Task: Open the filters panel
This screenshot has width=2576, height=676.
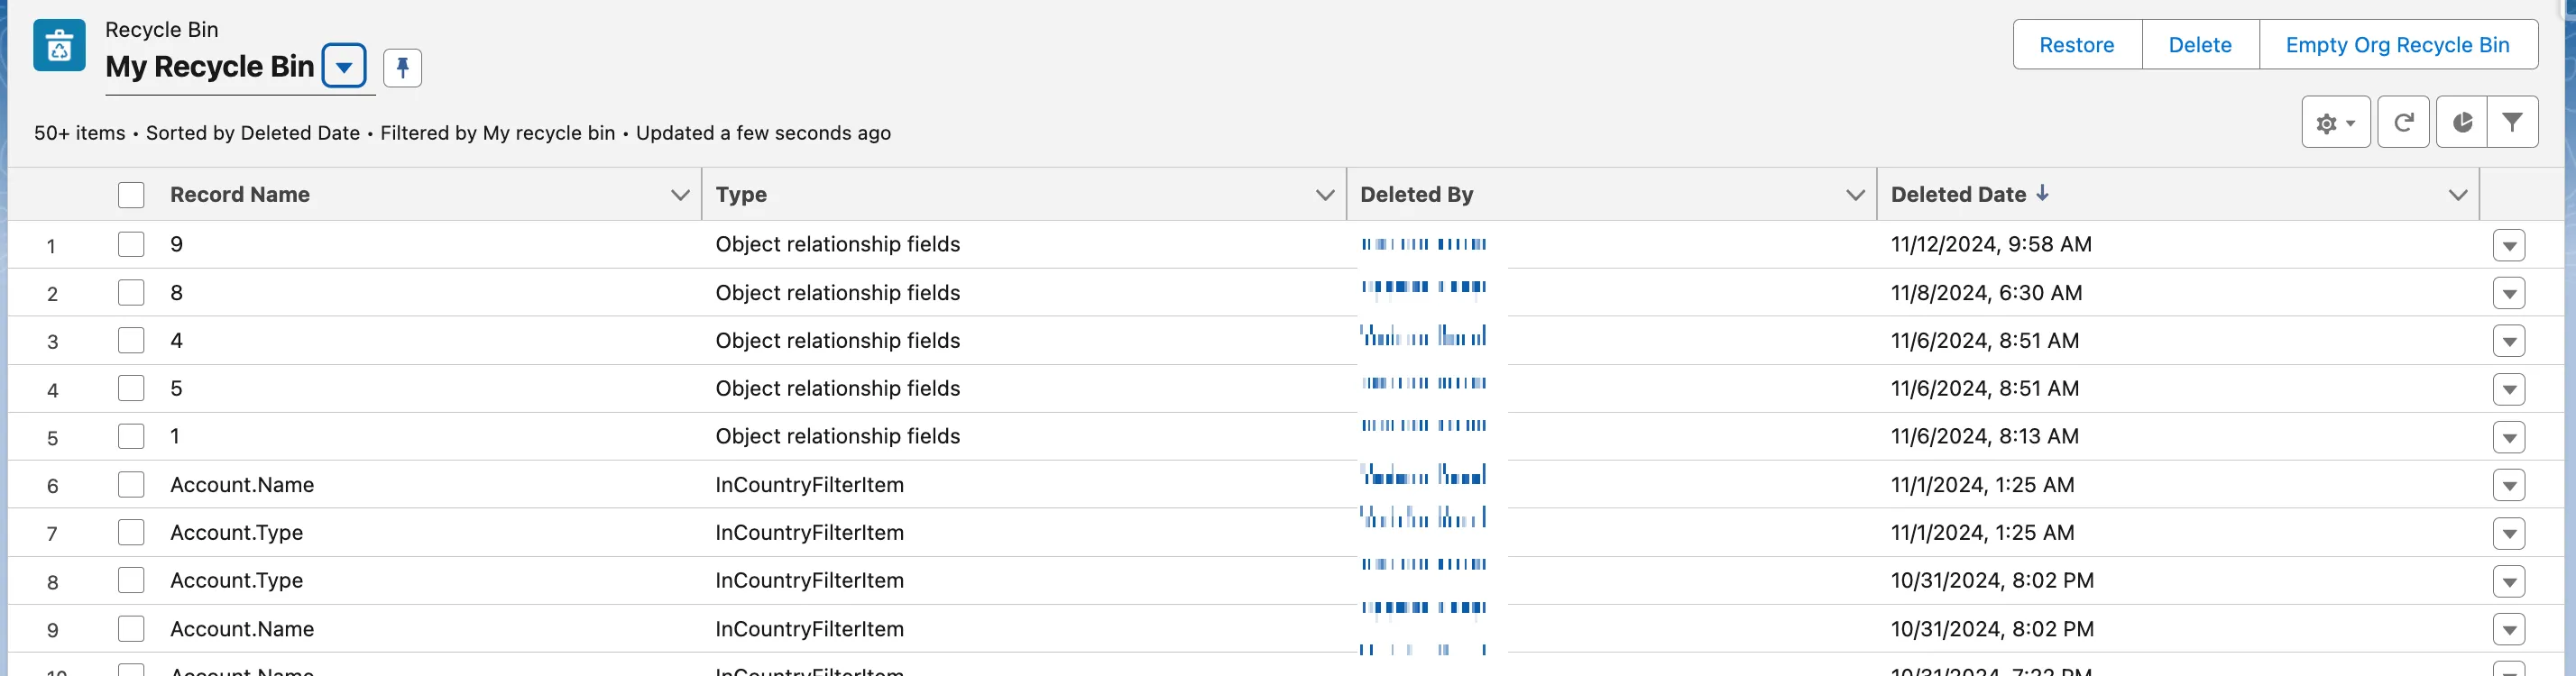Action: [x=2512, y=123]
